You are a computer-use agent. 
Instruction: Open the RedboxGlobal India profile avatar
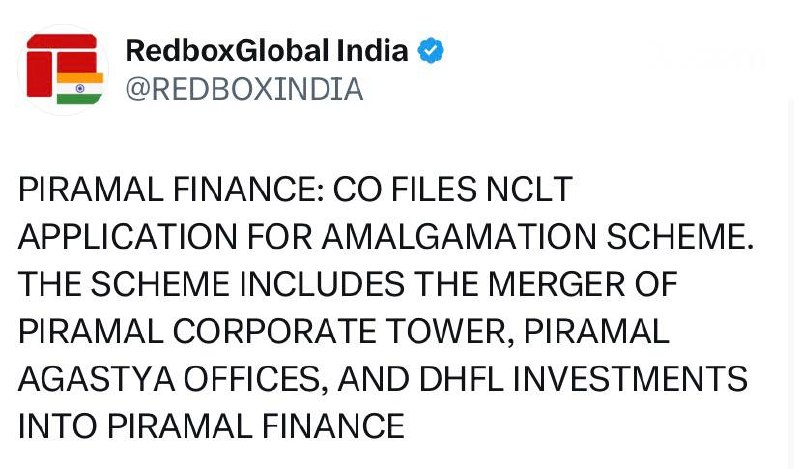pos(62,70)
